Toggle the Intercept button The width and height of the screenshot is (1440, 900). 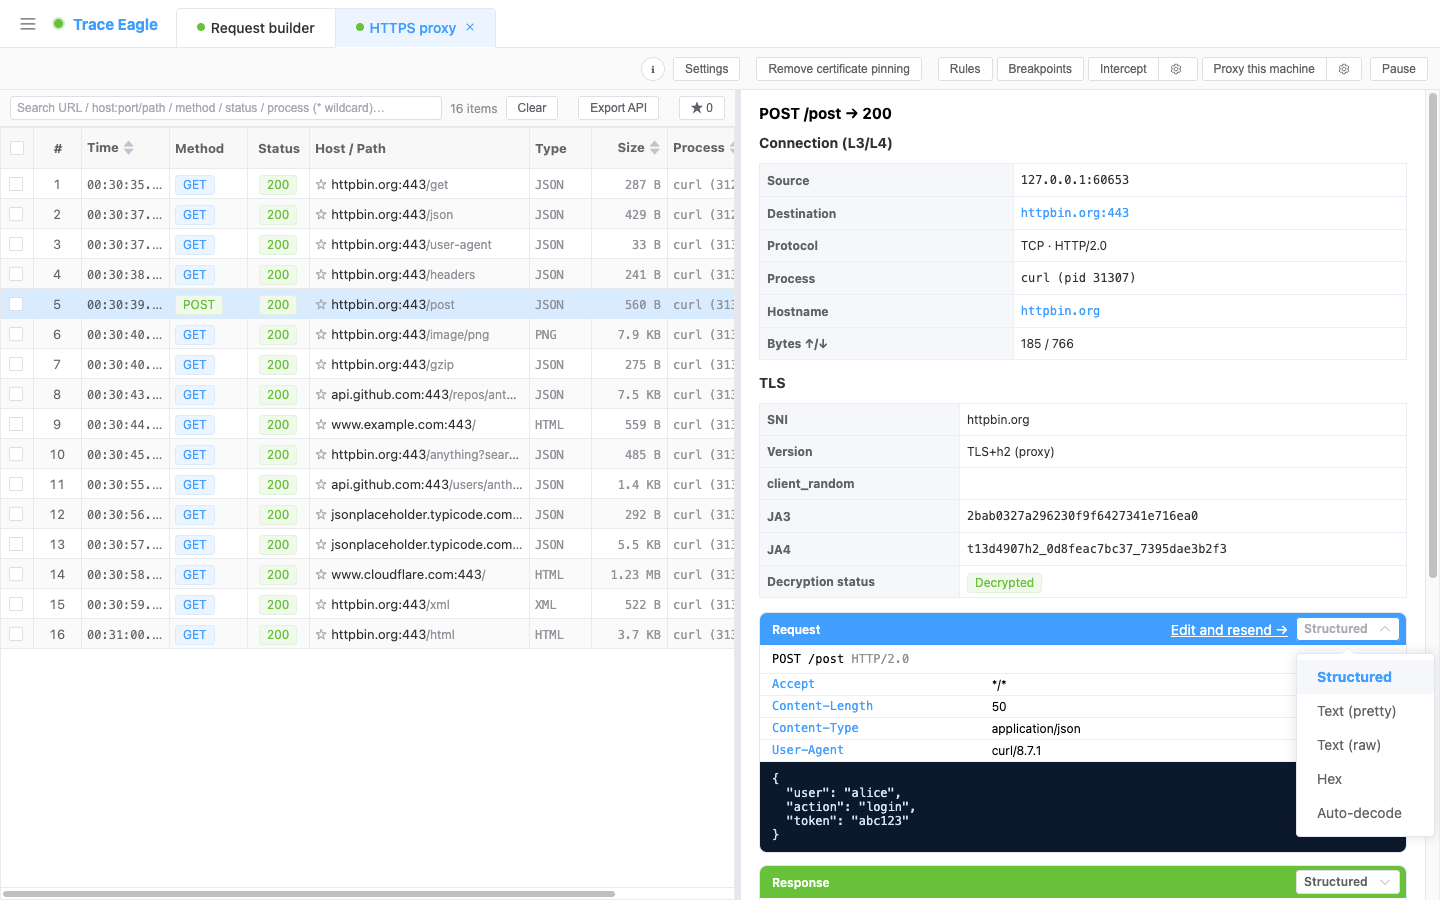tap(1123, 69)
